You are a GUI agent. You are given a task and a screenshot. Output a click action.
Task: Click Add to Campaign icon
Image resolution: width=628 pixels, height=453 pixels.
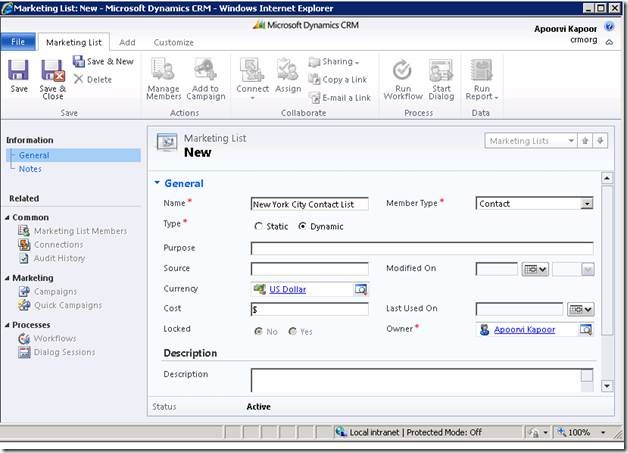[x=205, y=72]
